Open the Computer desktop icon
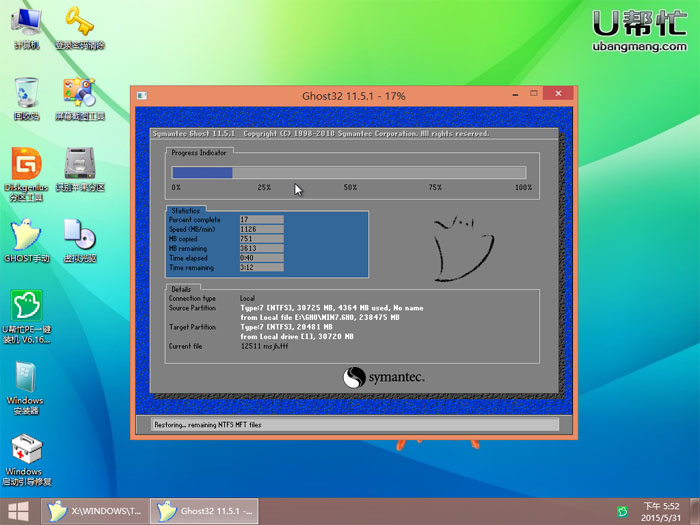Screen dimensions: 700x525 27,25
